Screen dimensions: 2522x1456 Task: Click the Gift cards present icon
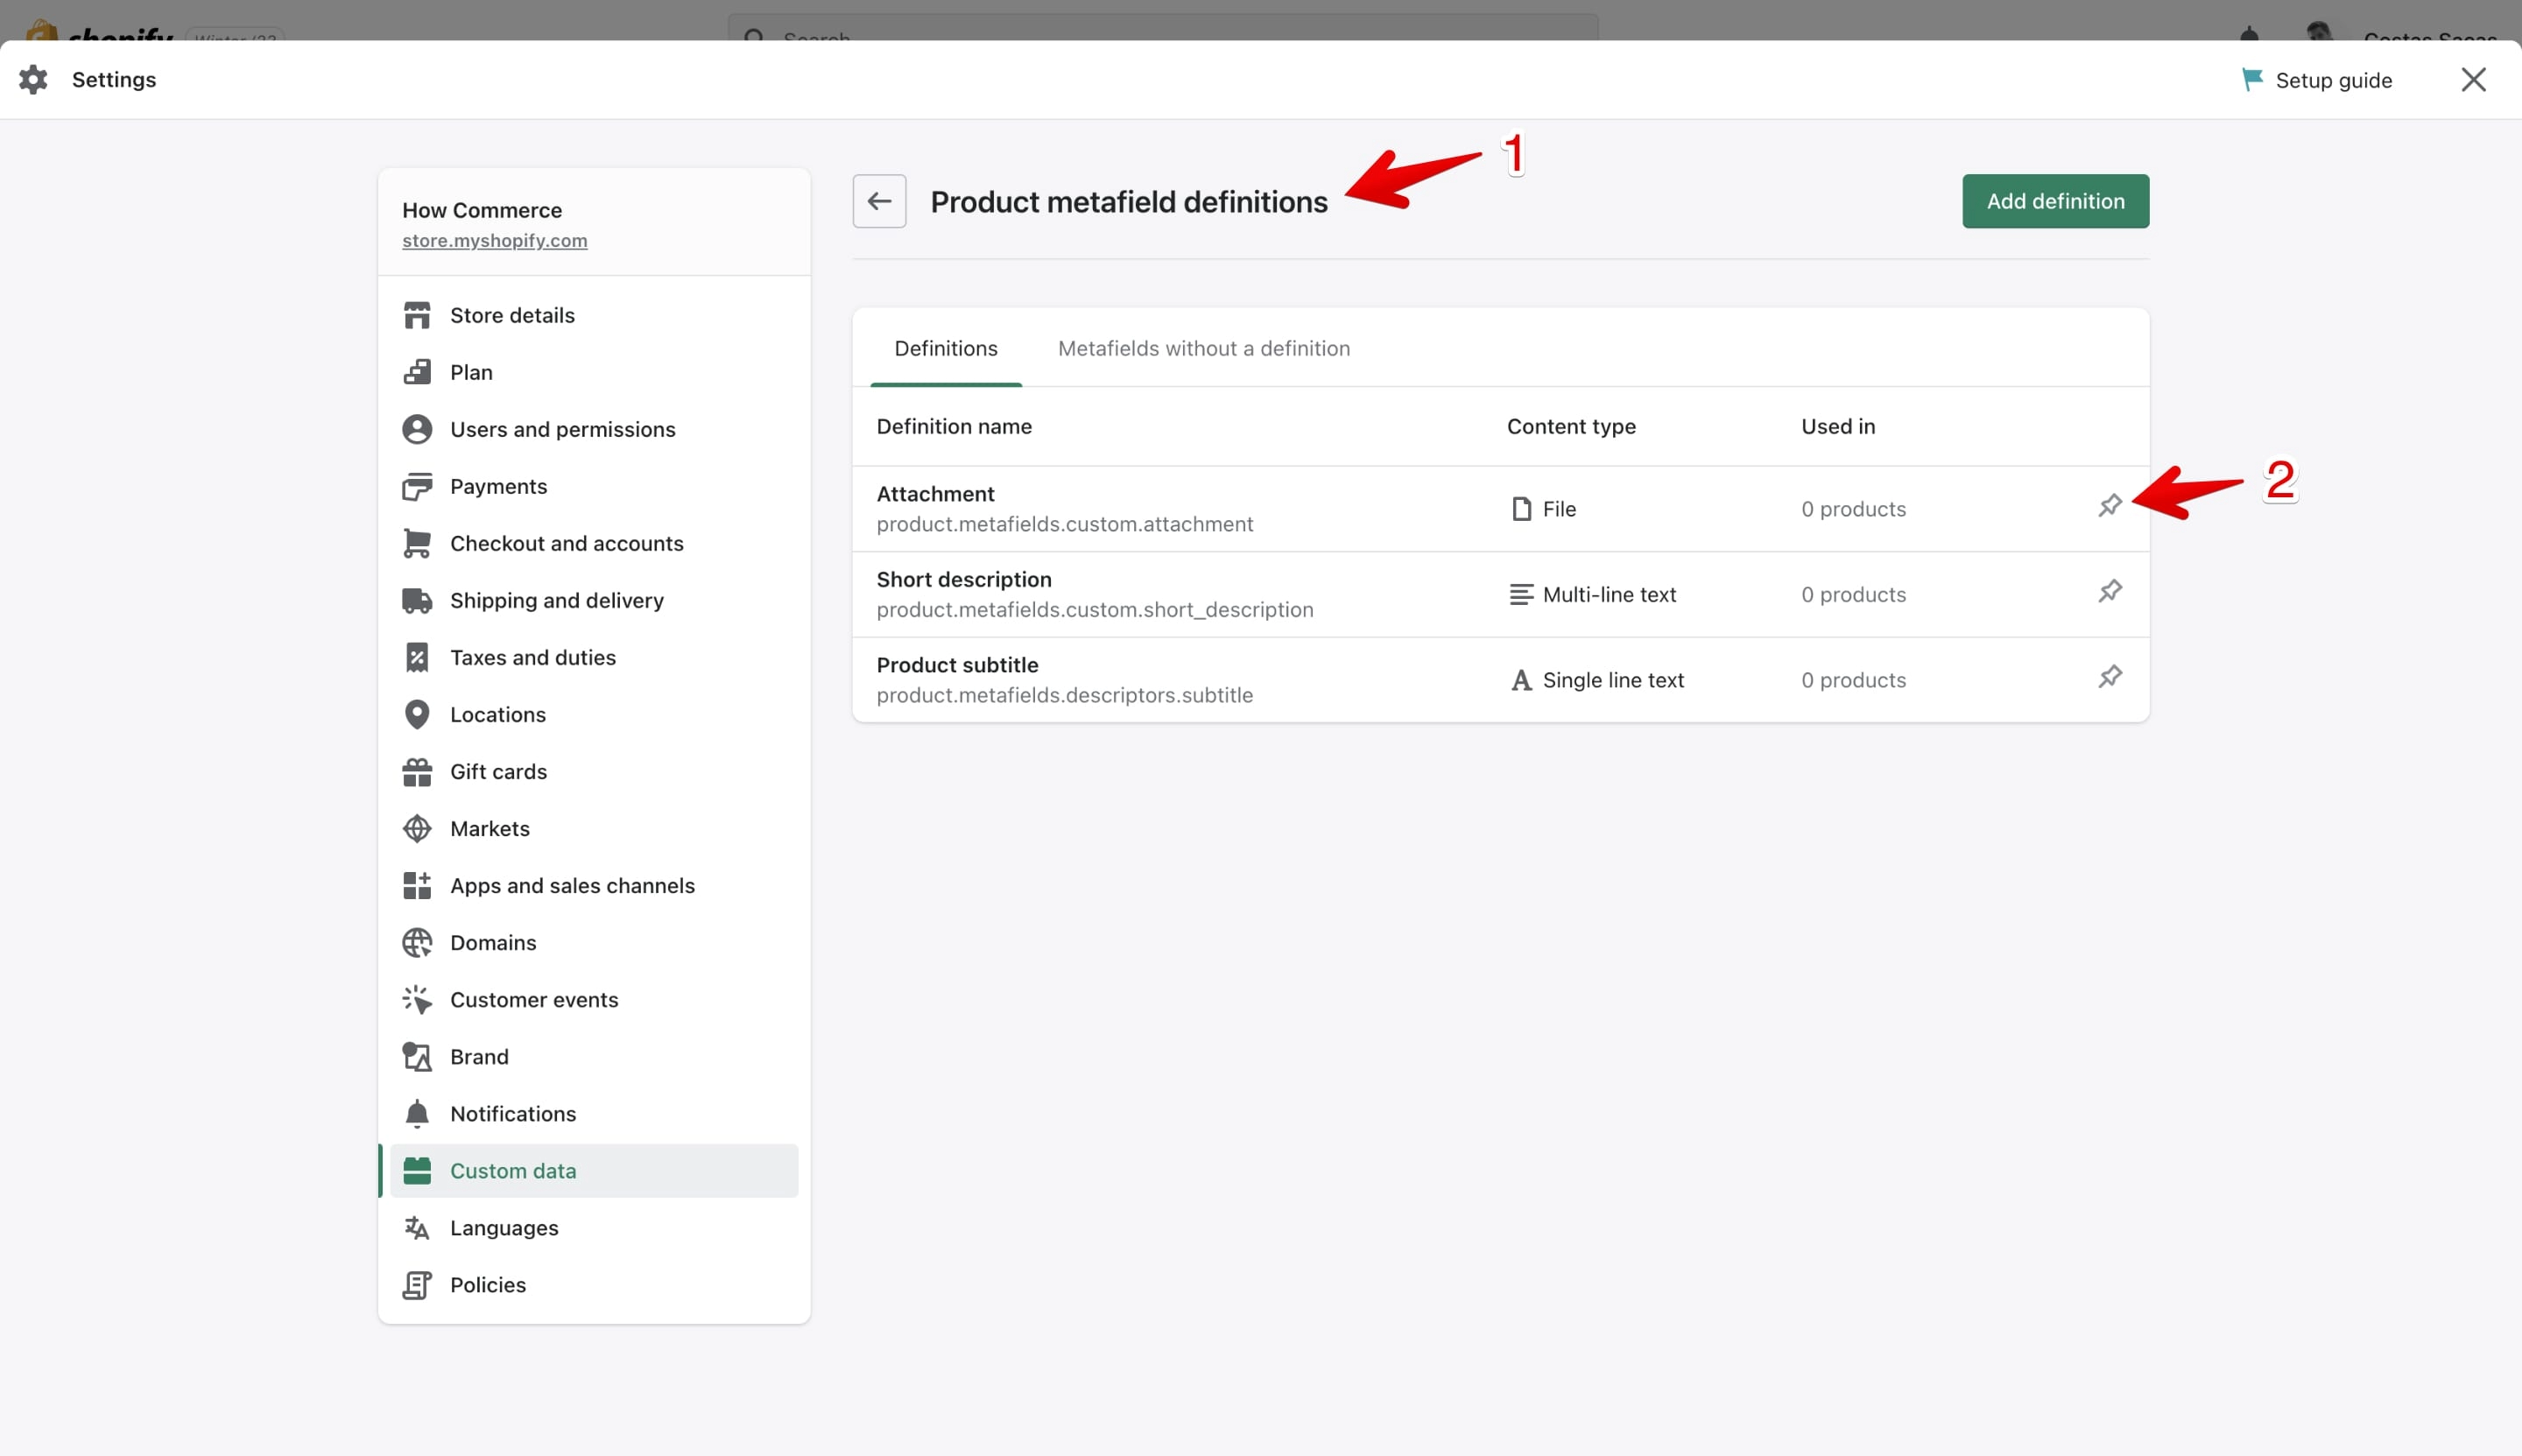pos(417,771)
